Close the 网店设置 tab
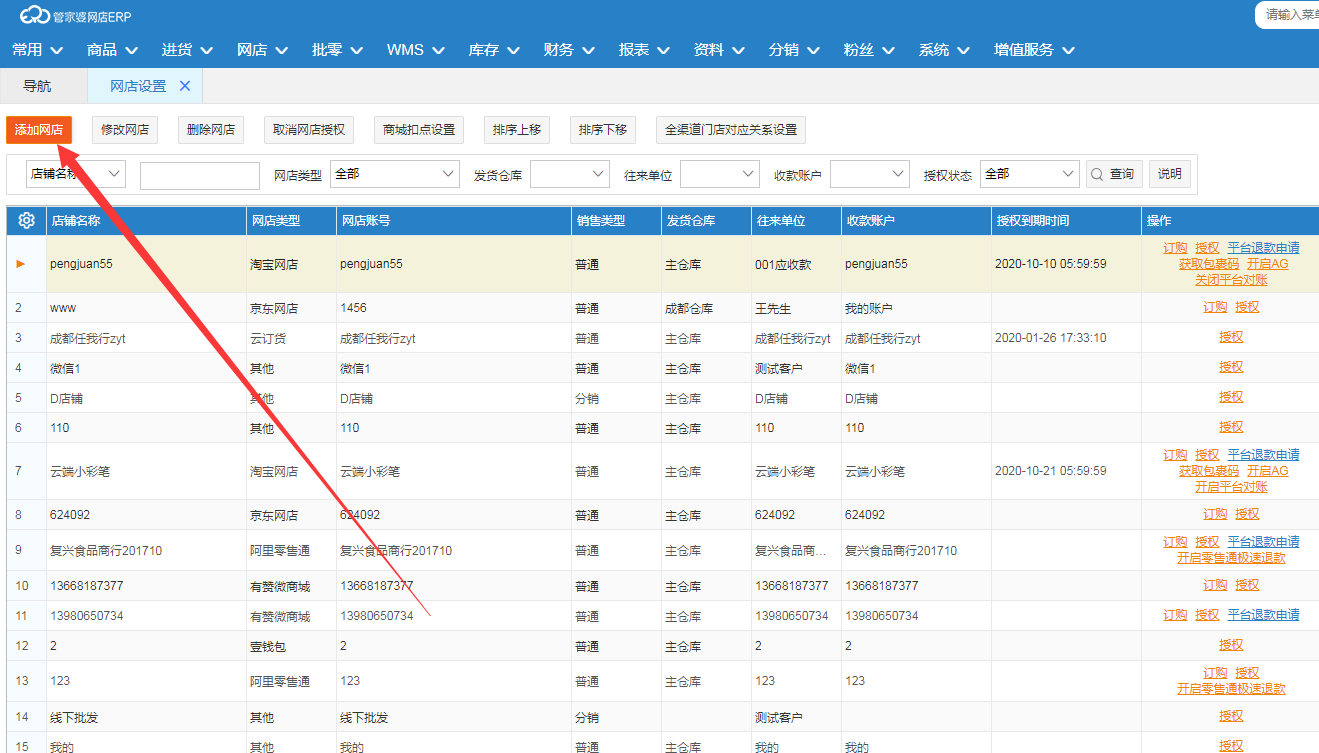The image size is (1319, 753). click(x=185, y=86)
